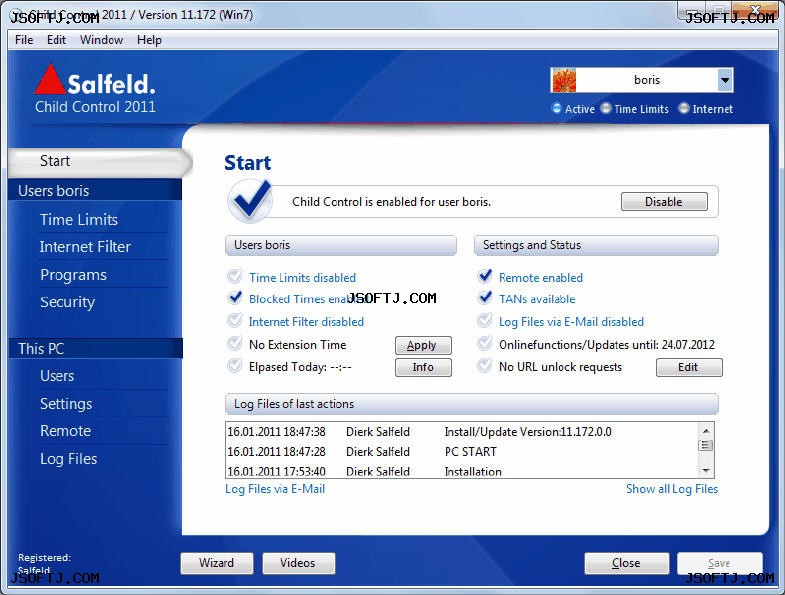Open Internet Filter disabled link
The width and height of the screenshot is (785, 595).
[x=306, y=322]
